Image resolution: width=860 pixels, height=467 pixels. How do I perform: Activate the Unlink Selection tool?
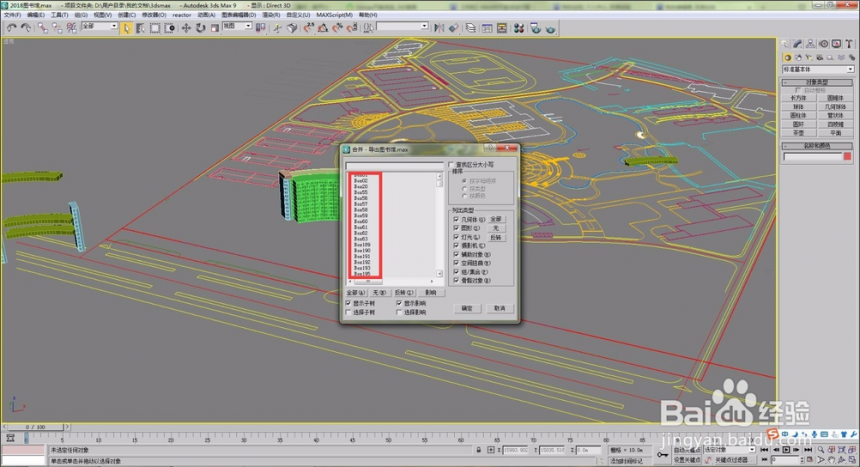click(x=56, y=27)
